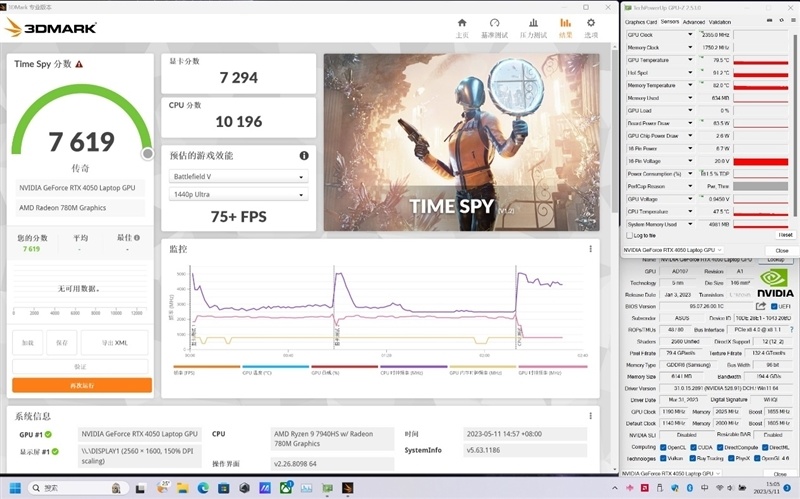The width and height of the screenshot is (800, 499).
Task: Open PerfCap Reason sensor dropdown arrow
Action: (x=690, y=186)
